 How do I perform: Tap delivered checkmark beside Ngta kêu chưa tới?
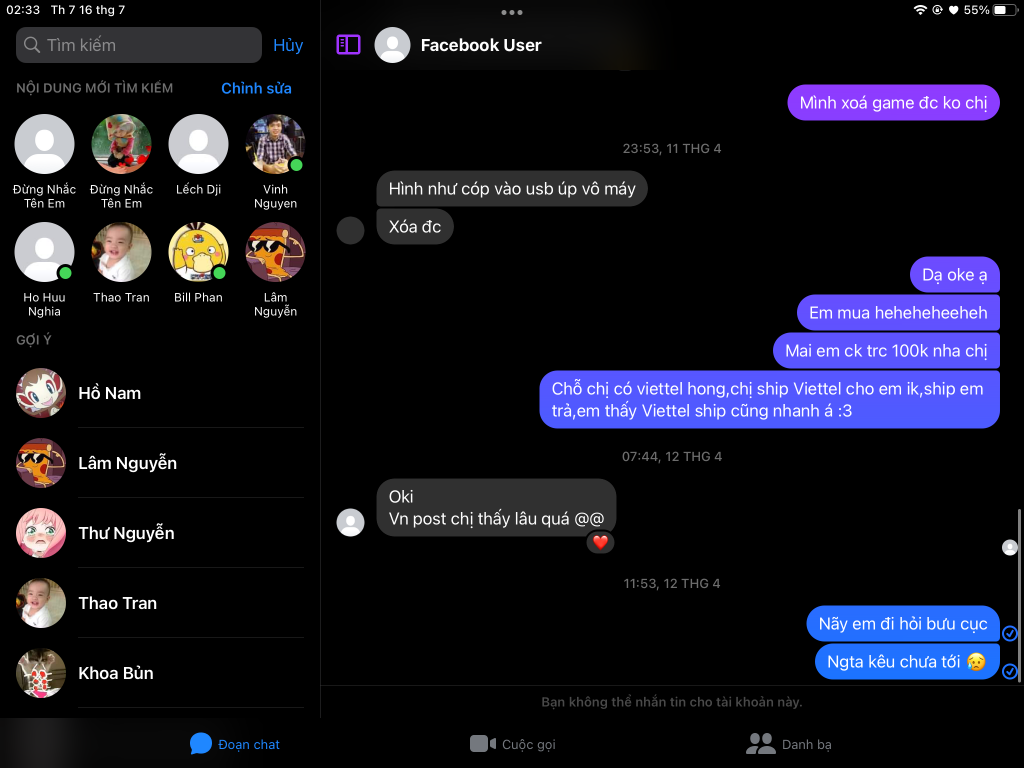pos(1010,671)
